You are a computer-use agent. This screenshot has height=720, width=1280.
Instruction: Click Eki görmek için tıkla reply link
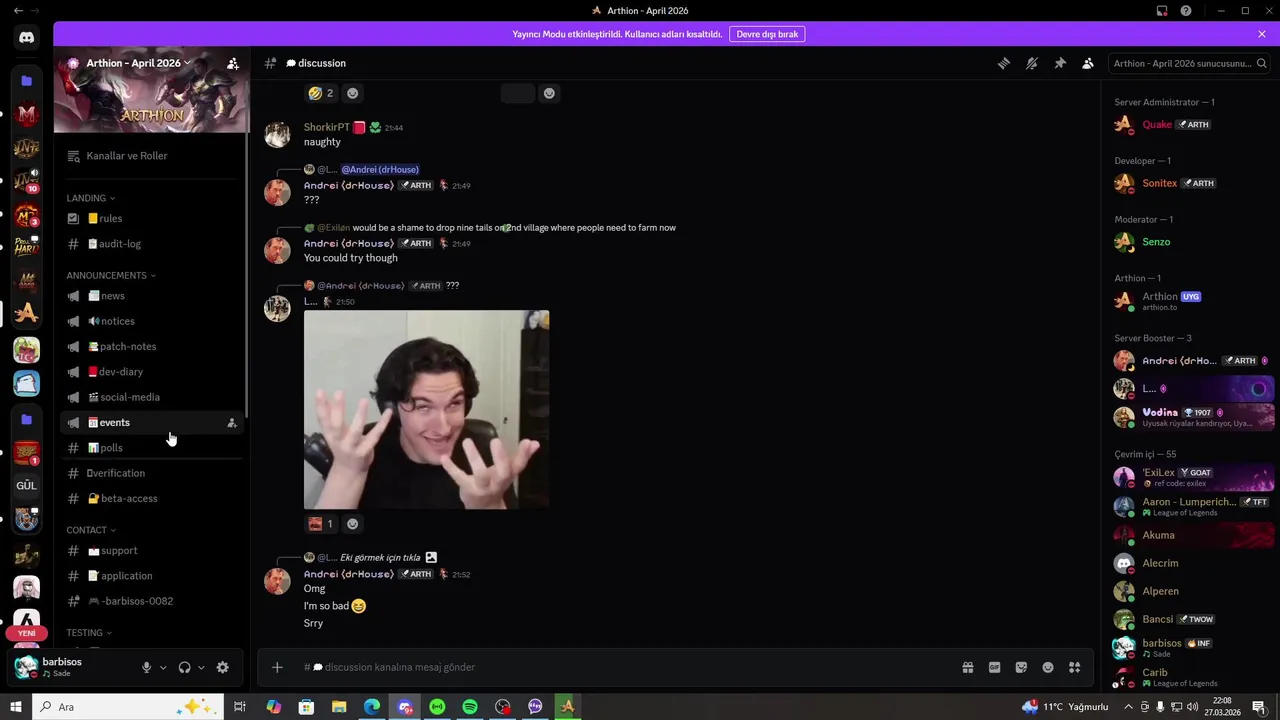pyautogui.click(x=382, y=557)
